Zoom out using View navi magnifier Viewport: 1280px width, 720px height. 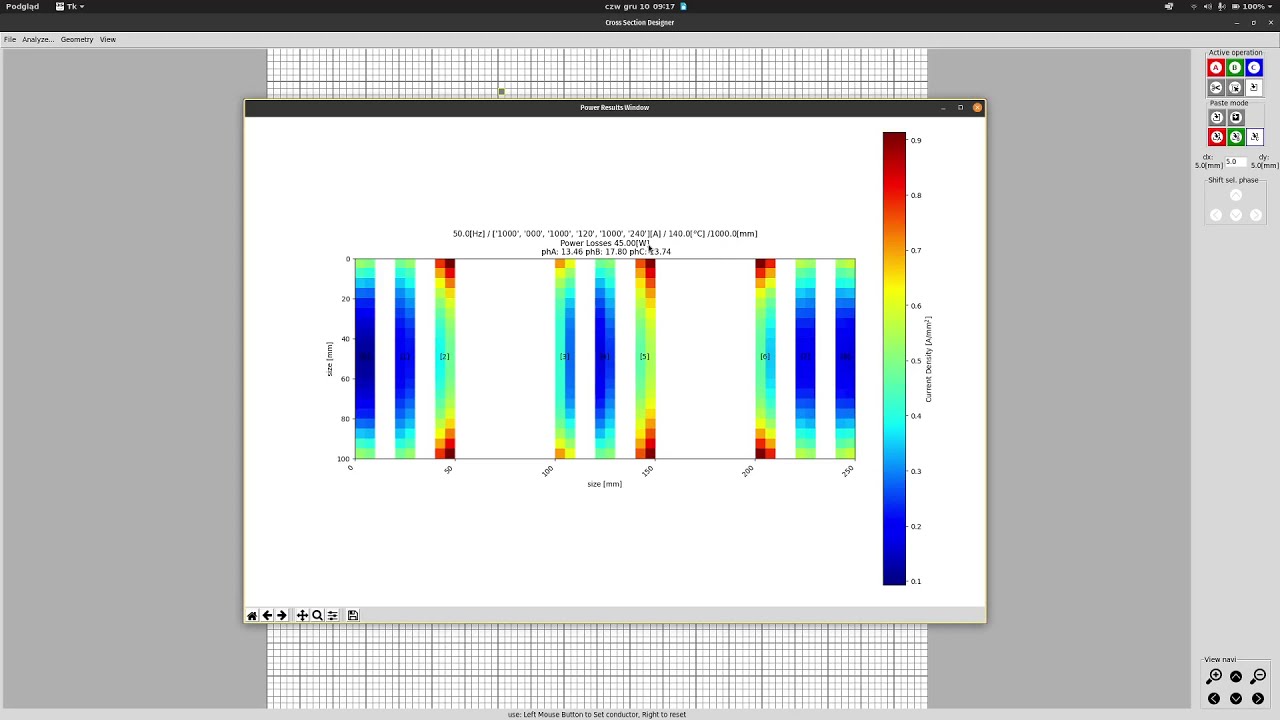point(1258,676)
